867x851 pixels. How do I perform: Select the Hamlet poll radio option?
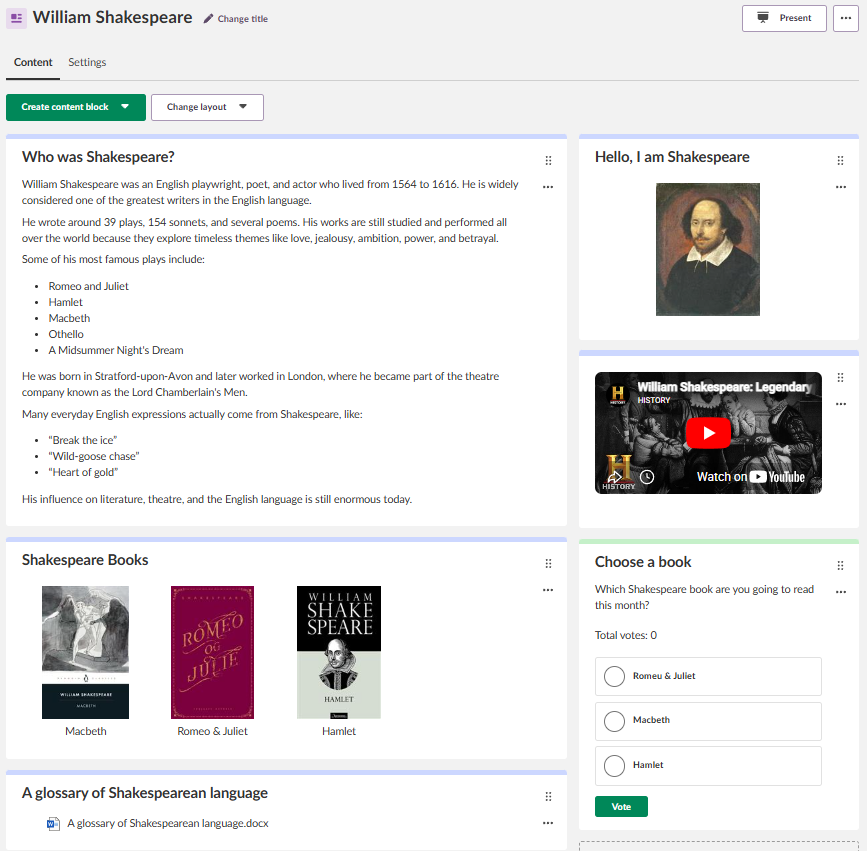tap(614, 766)
